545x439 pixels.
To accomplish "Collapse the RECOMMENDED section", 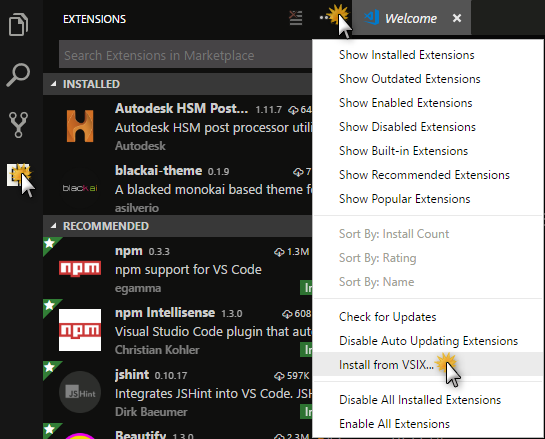I will click(x=177, y=226).
